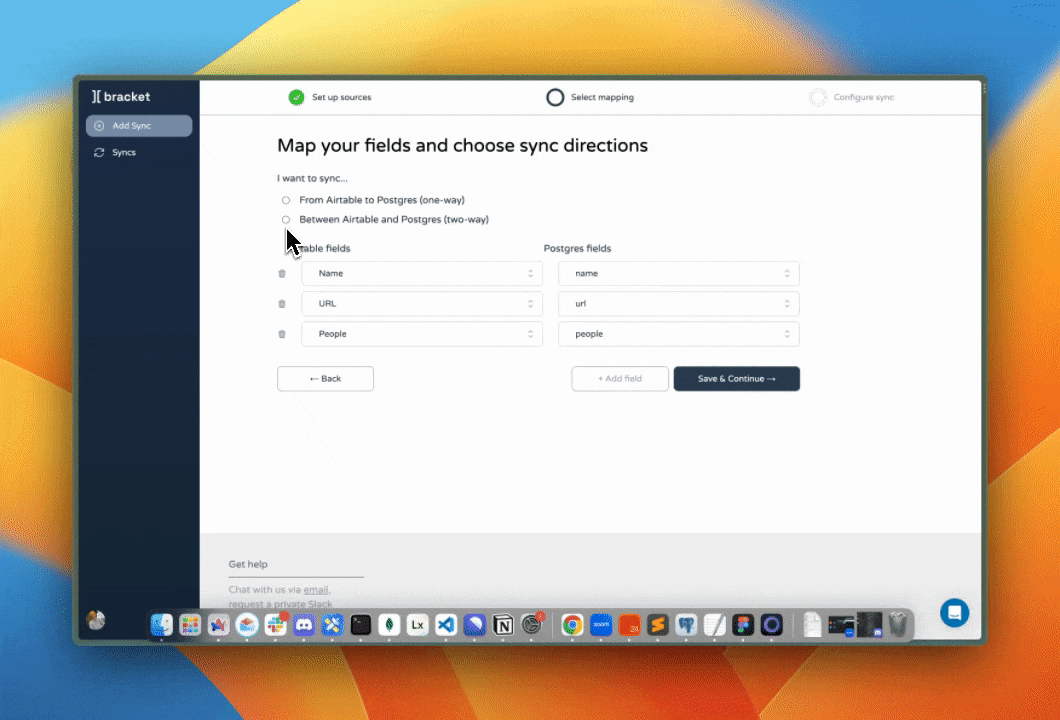Click the Map your fields heading
The width and height of the screenshot is (1060, 720).
[462, 146]
